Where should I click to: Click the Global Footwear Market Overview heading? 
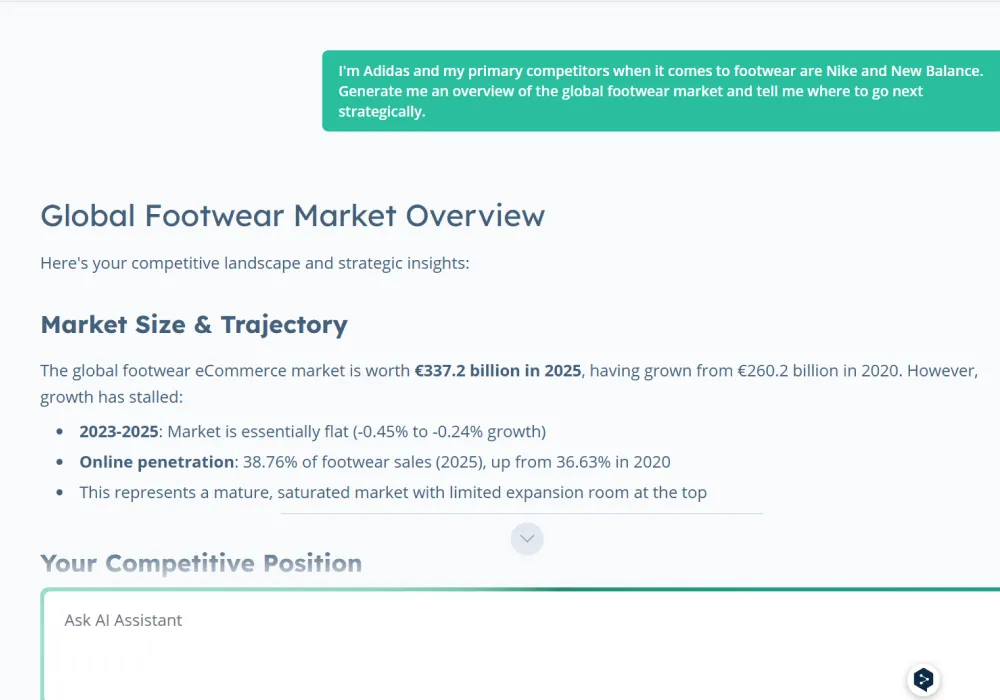click(x=292, y=216)
